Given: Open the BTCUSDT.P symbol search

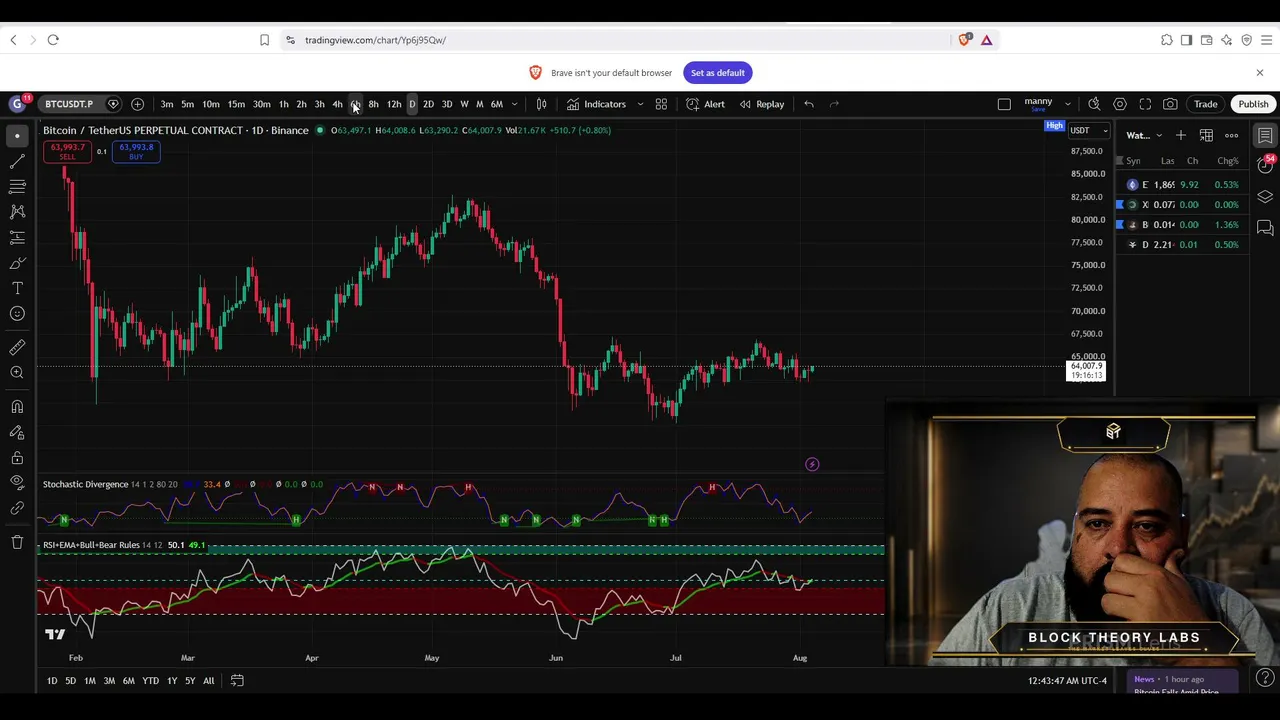Looking at the screenshot, I should tap(69, 104).
